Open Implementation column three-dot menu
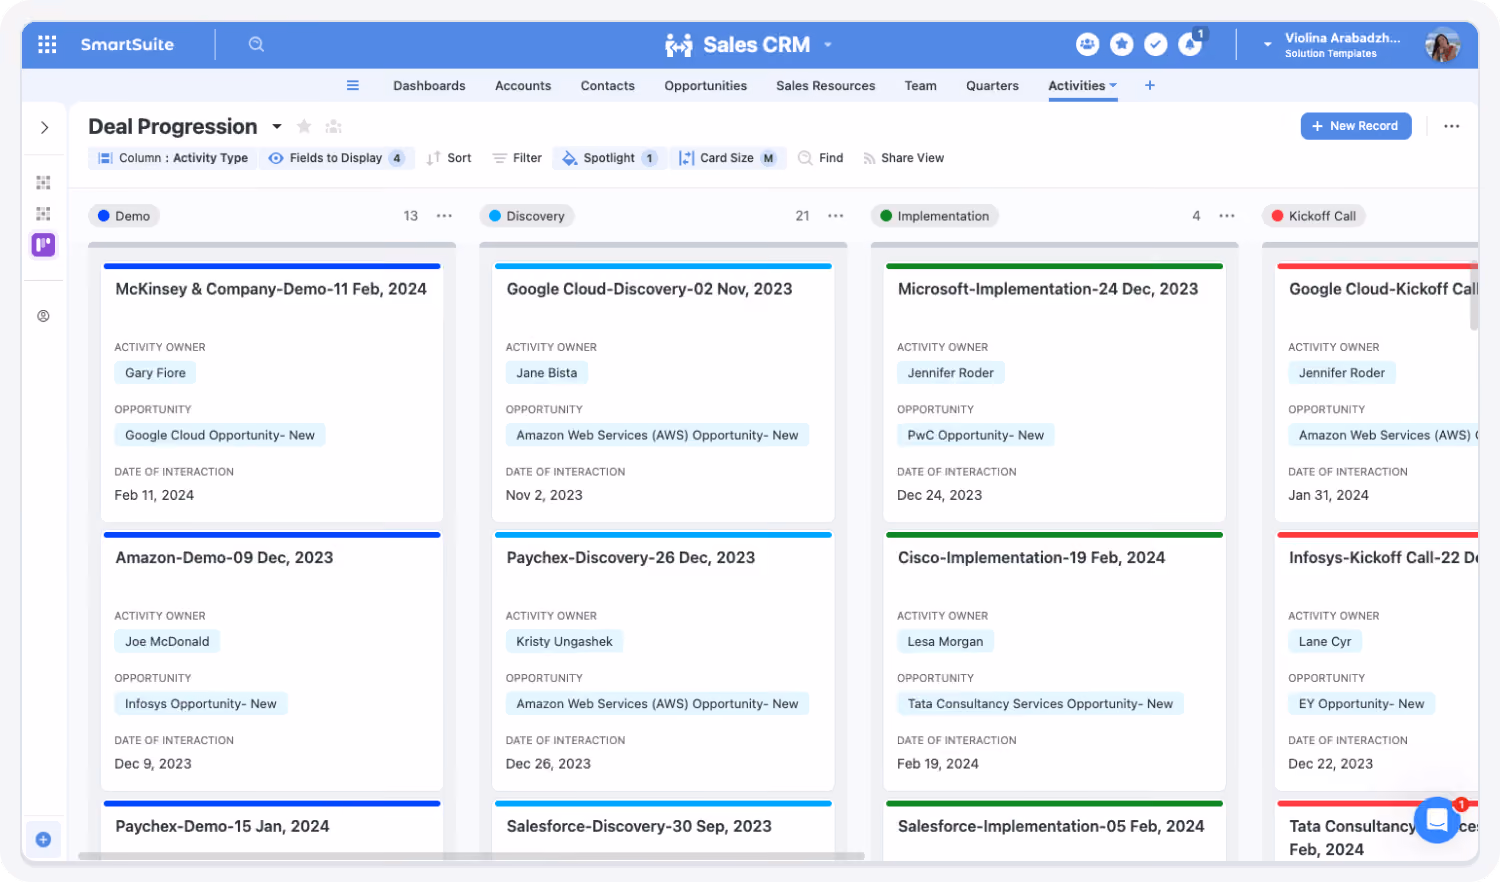 [x=1227, y=216]
